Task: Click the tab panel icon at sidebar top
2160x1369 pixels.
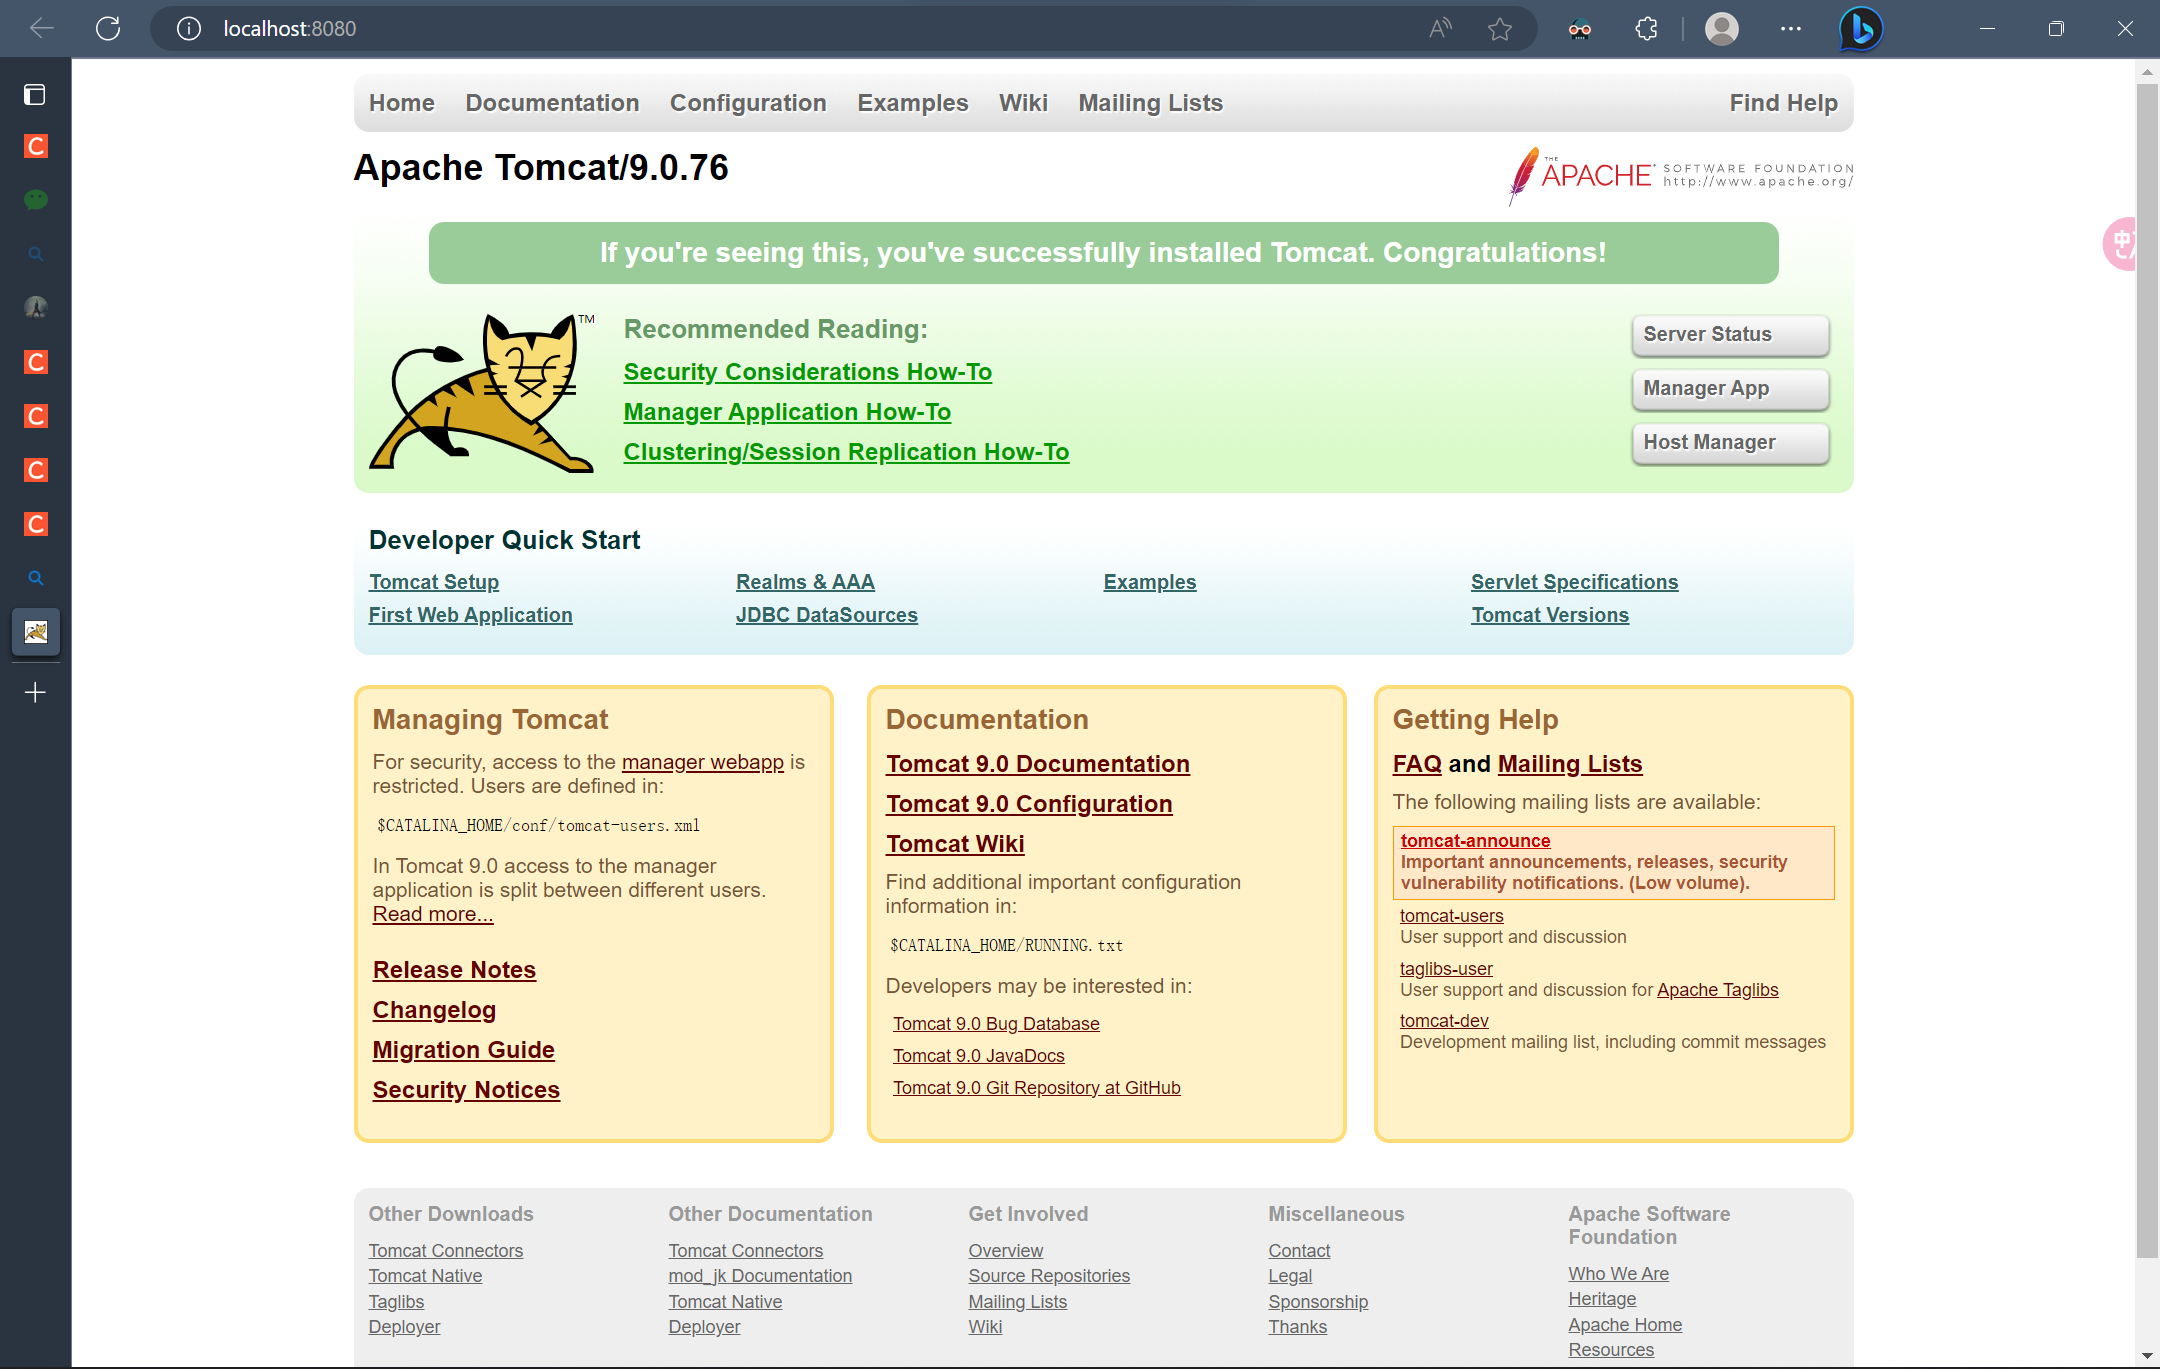Action: (x=36, y=94)
